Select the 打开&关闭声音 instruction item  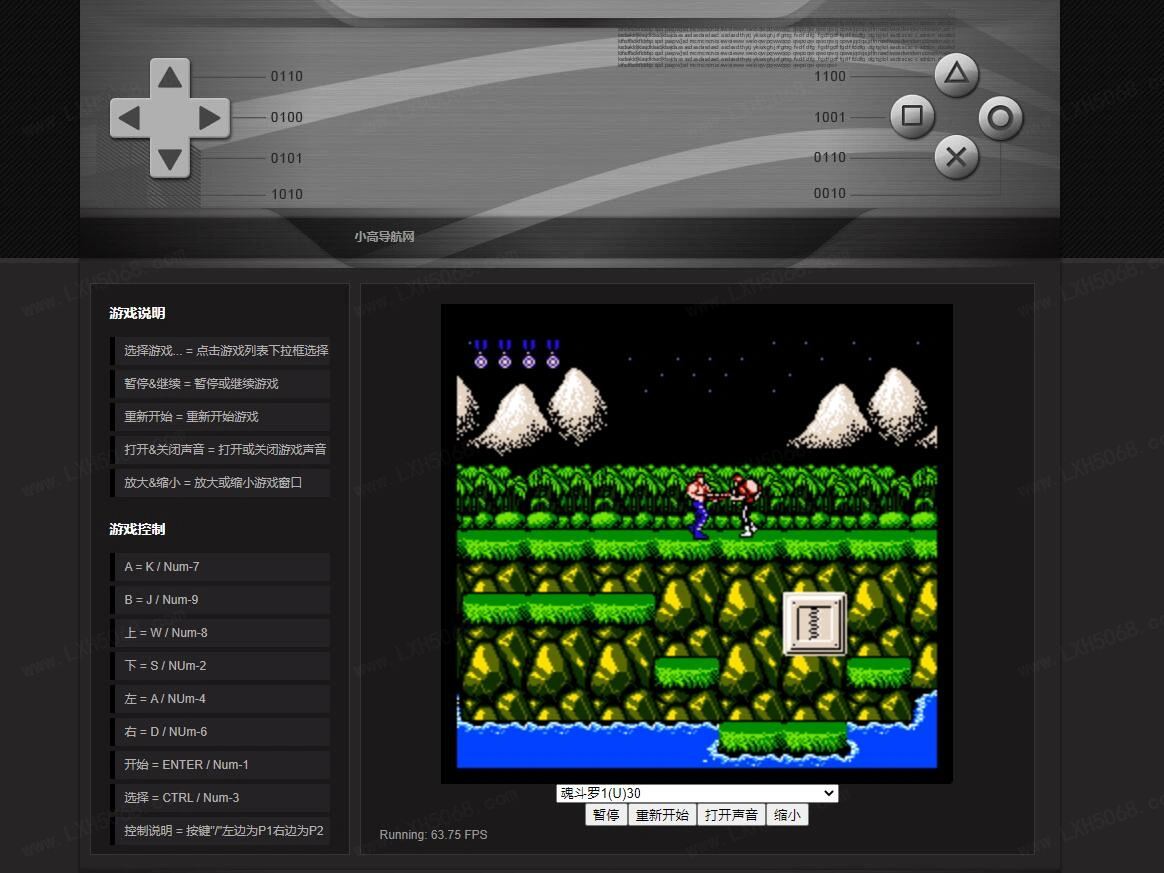(x=220, y=450)
